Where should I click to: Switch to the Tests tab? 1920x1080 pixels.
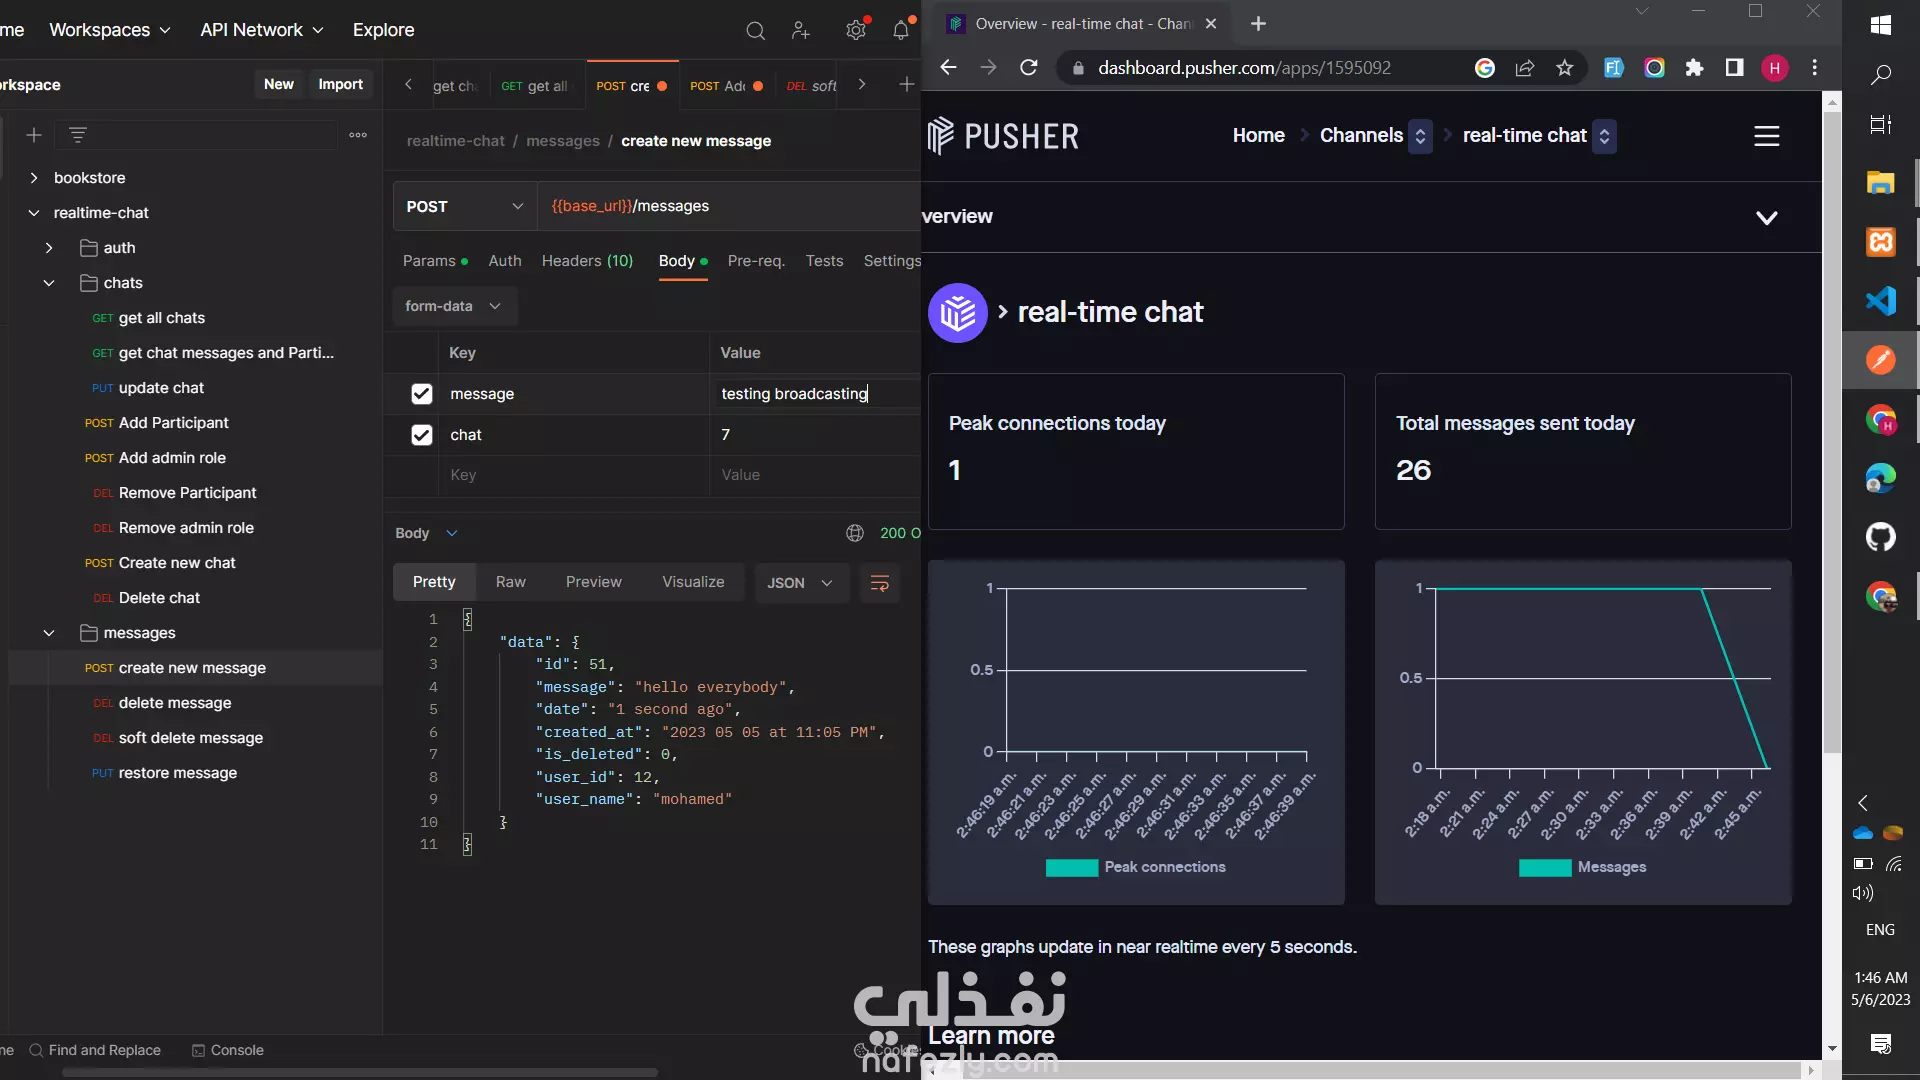[x=824, y=261]
